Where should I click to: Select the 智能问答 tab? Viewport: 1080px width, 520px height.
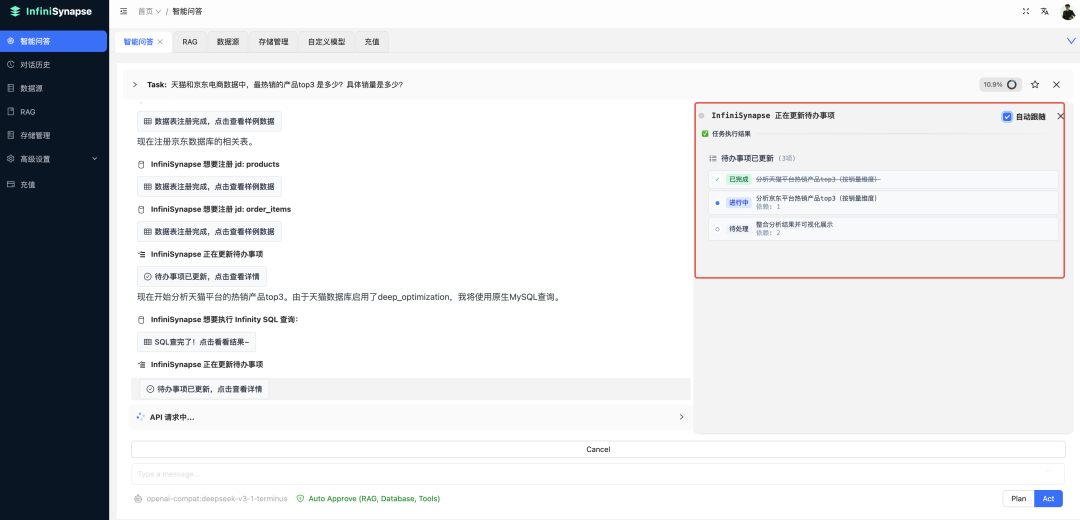point(138,42)
